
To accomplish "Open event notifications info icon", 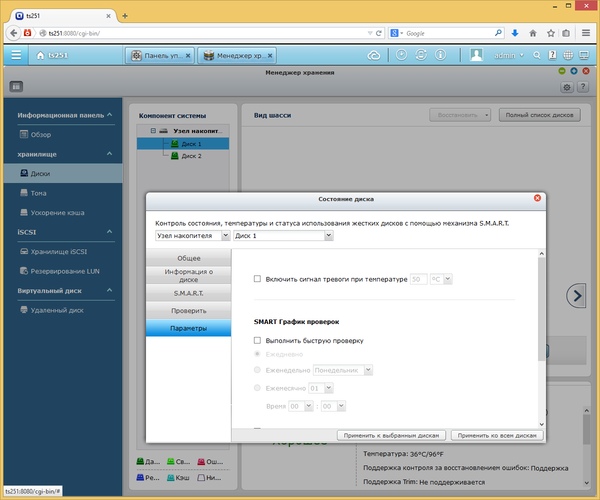I will click(440, 55).
